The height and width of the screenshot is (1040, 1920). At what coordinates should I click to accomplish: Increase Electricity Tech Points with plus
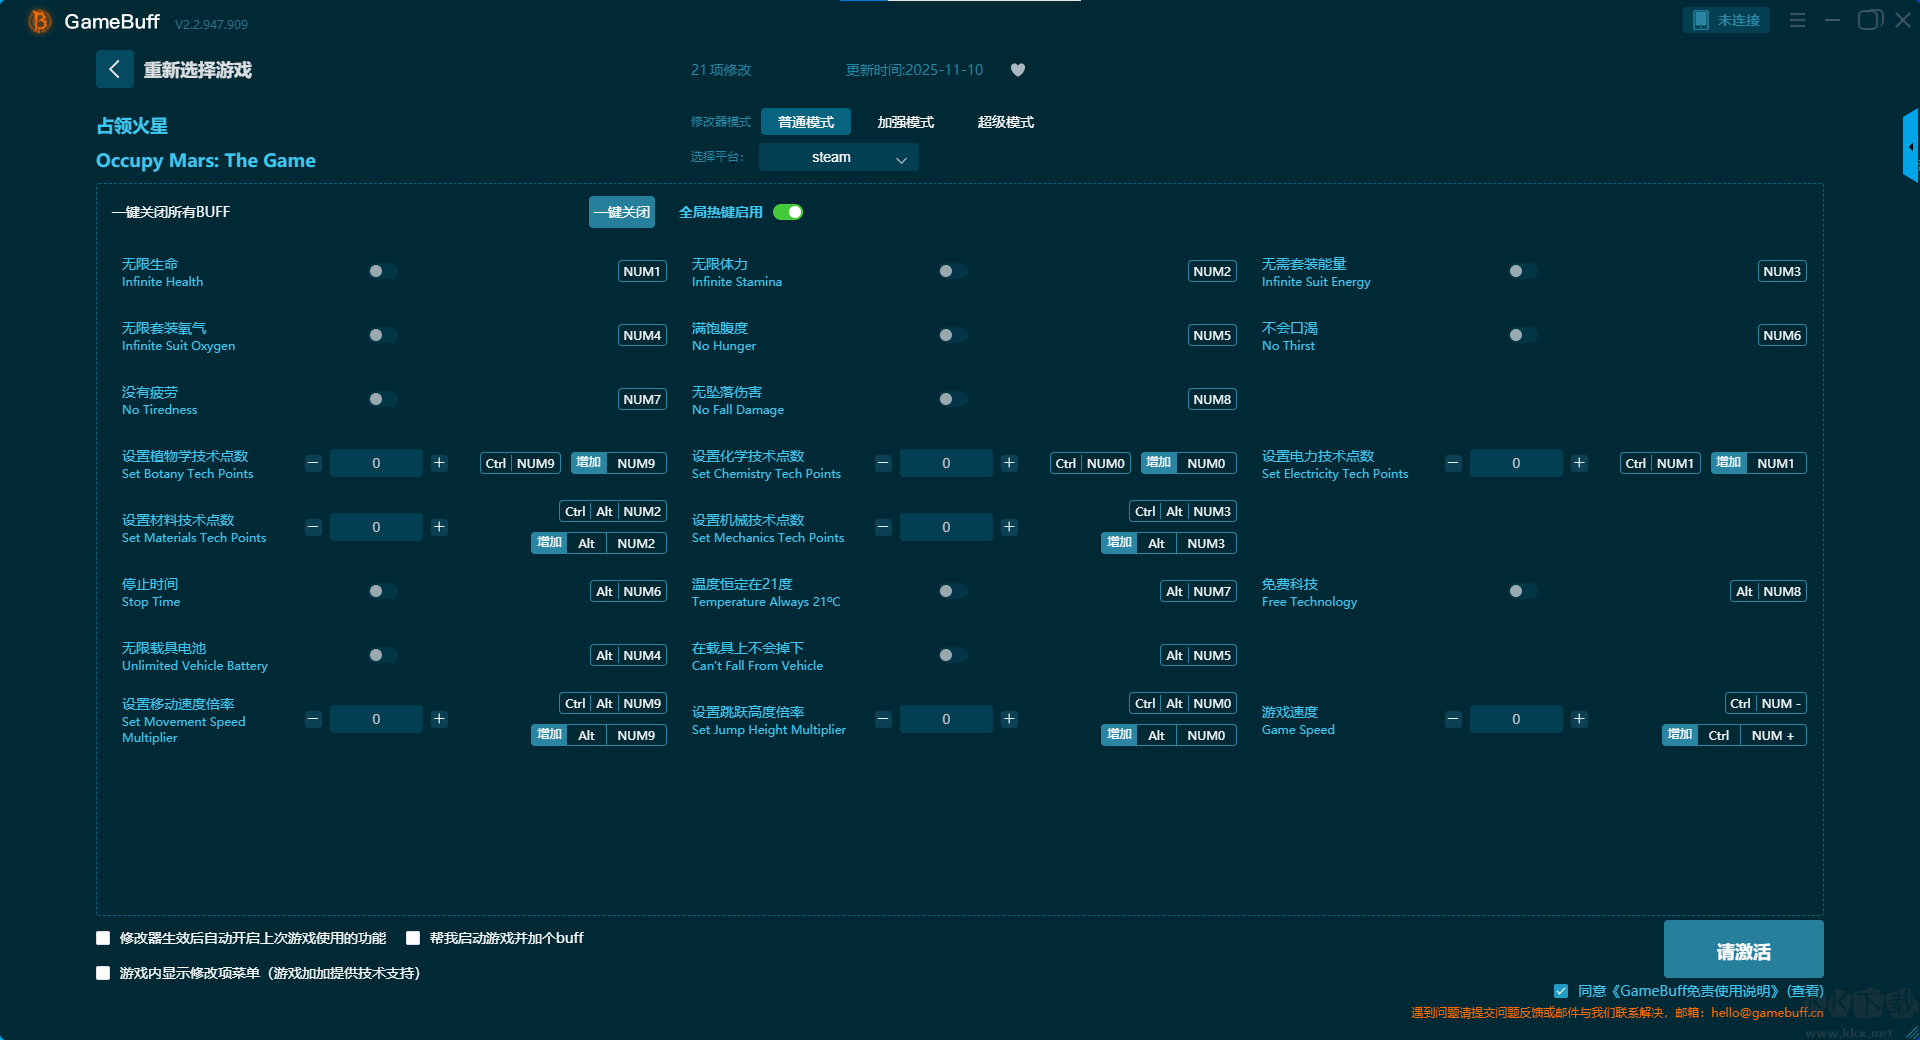click(1579, 463)
